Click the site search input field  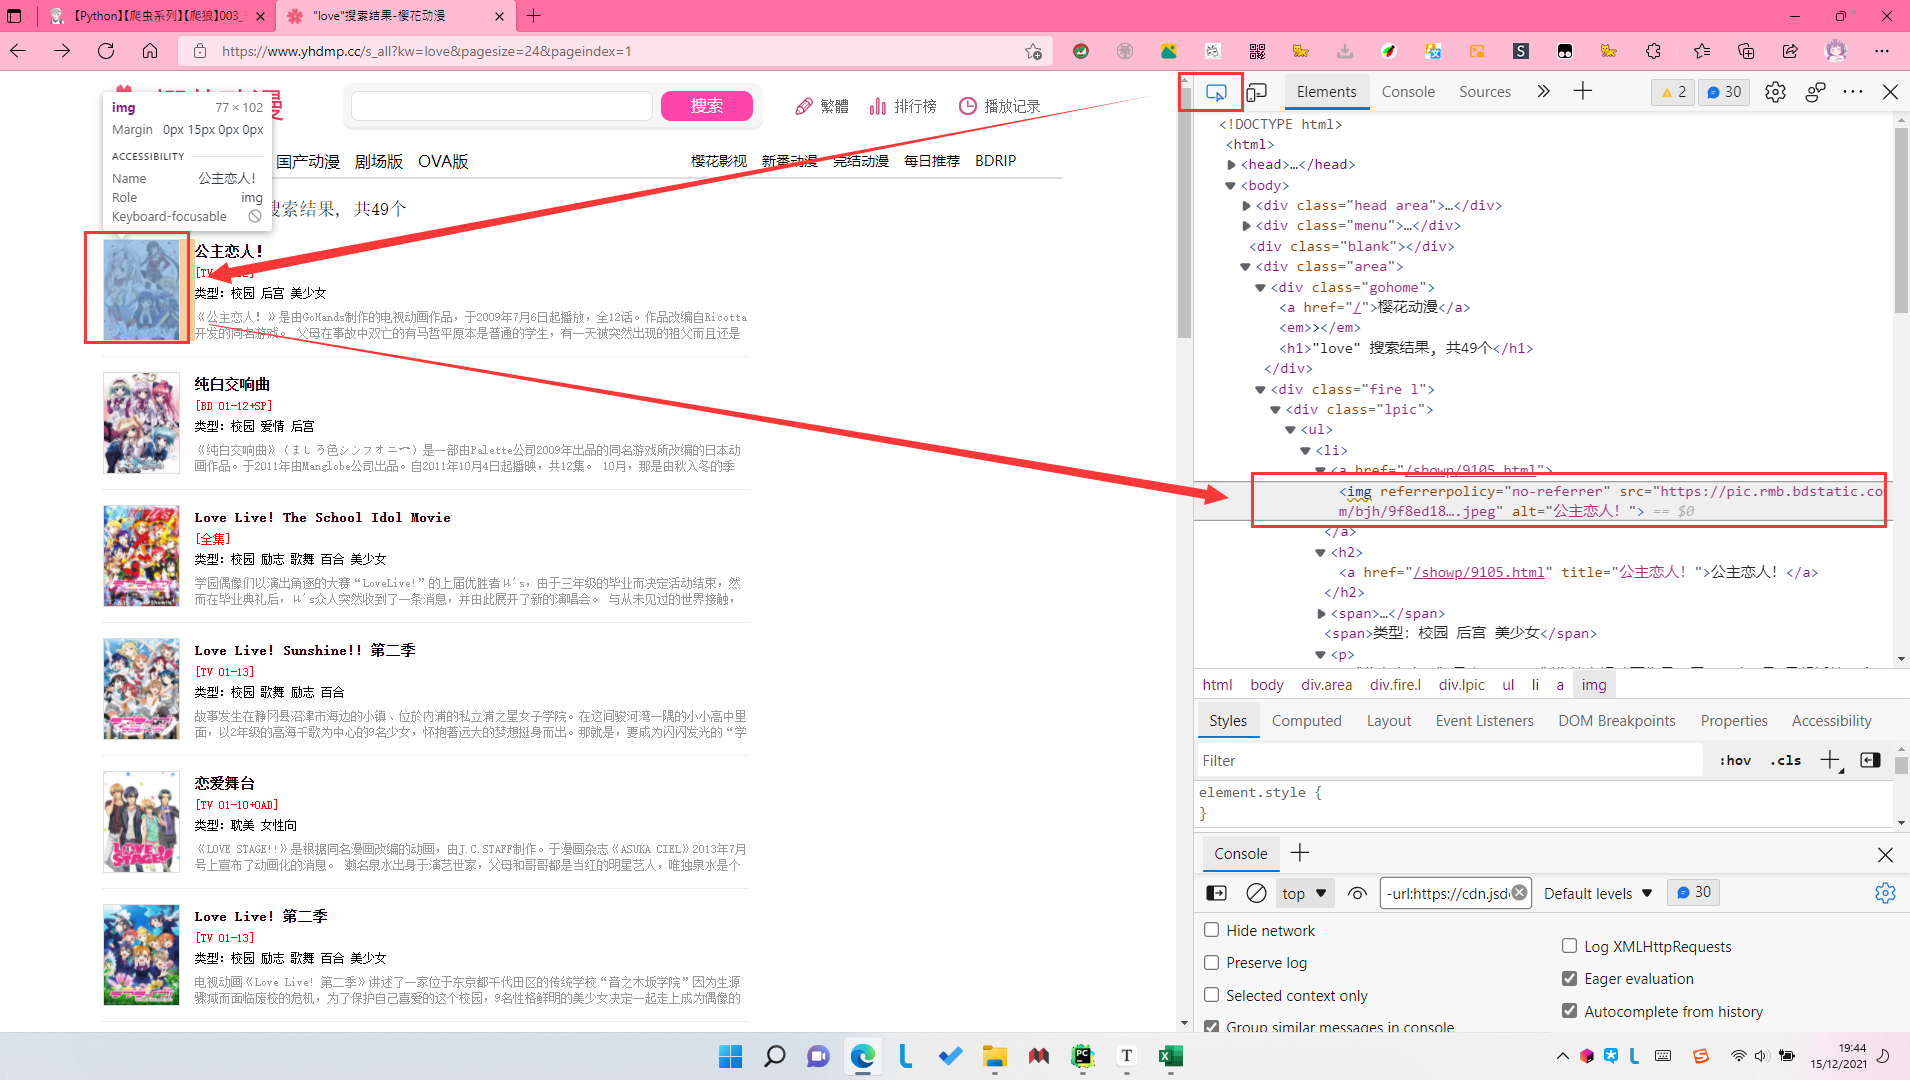pyautogui.click(x=502, y=106)
